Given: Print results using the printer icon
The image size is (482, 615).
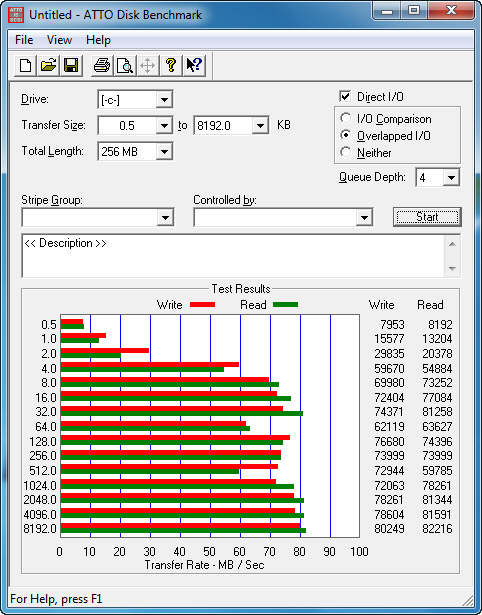Looking at the screenshot, I should (x=102, y=65).
